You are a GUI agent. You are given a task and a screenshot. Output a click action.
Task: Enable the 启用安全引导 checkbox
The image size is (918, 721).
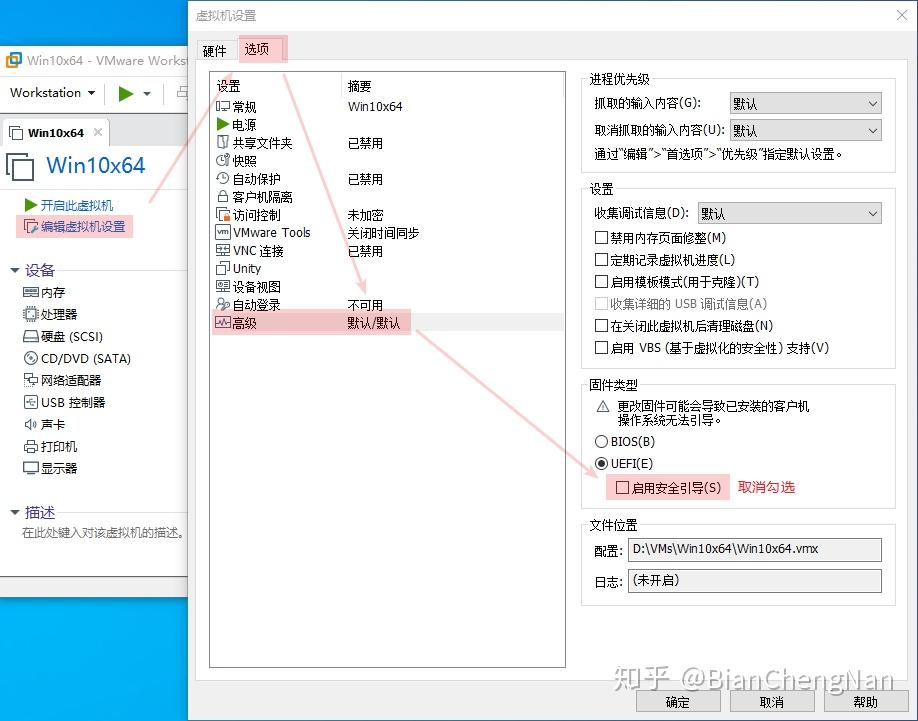click(x=624, y=488)
